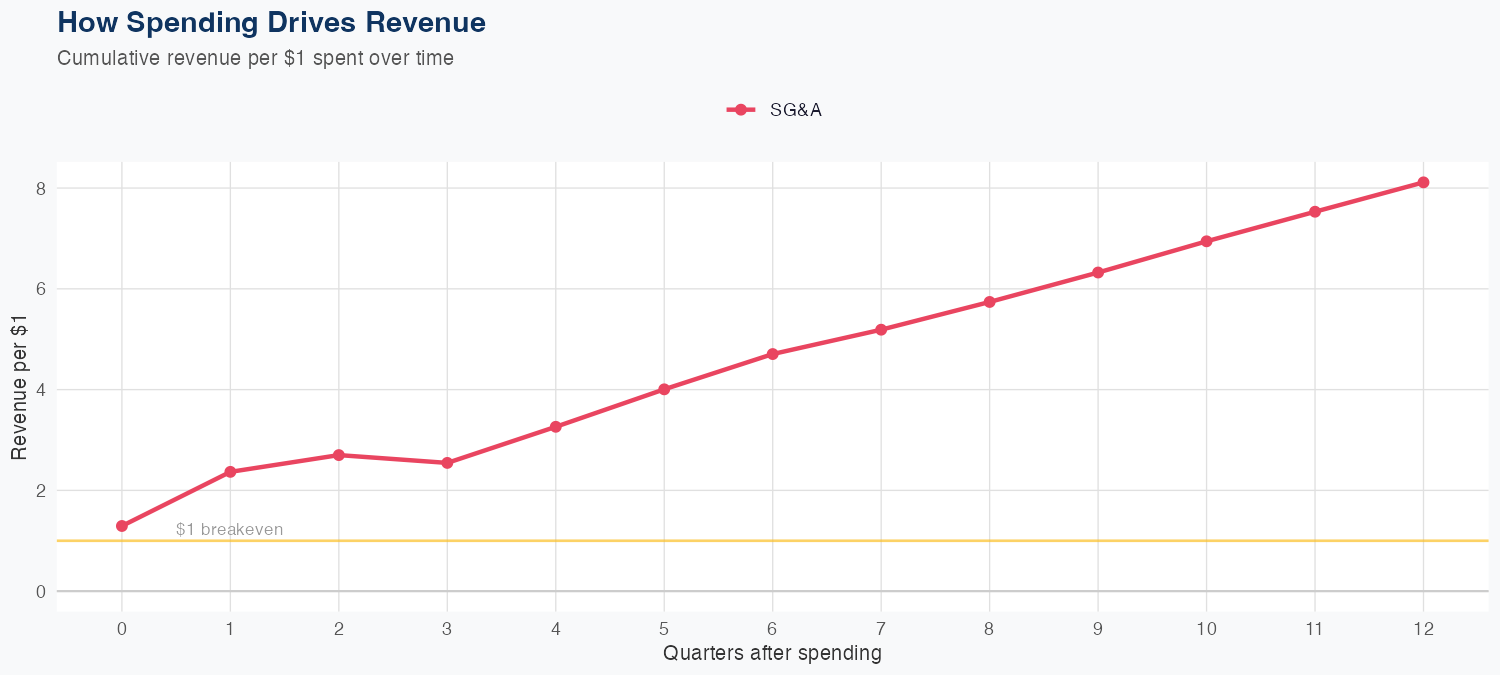Viewport: 1500px width, 675px height.
Task: Select the dip point at quarter 3
Action: click(447, 463)
